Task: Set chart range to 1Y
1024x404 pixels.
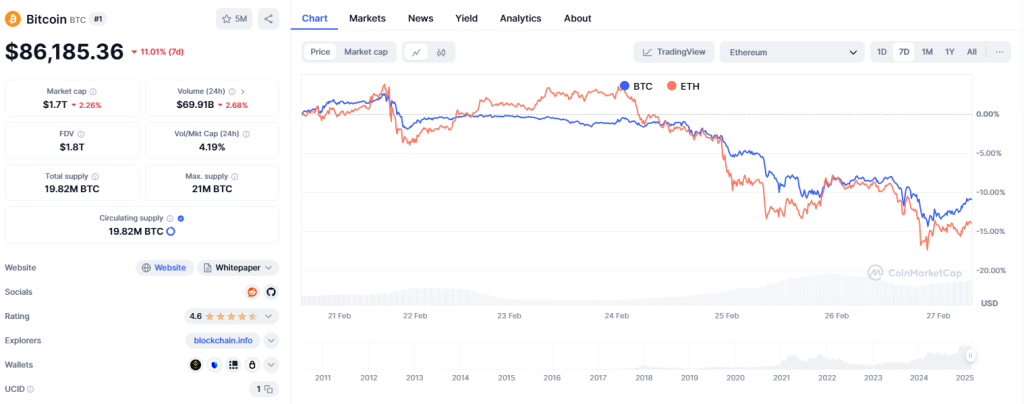Action: (950, 52)
